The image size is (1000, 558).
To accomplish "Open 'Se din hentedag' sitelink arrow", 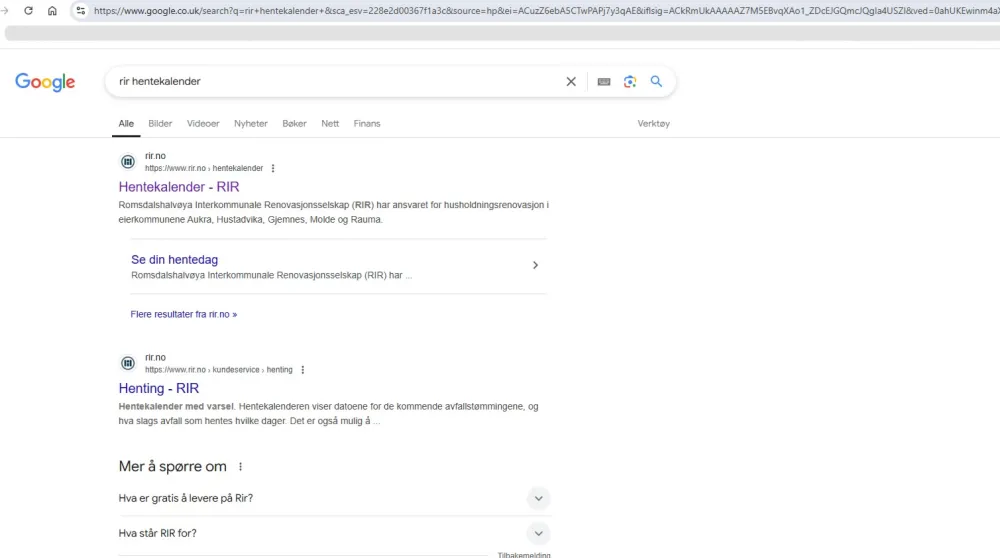I will point(535,266).
